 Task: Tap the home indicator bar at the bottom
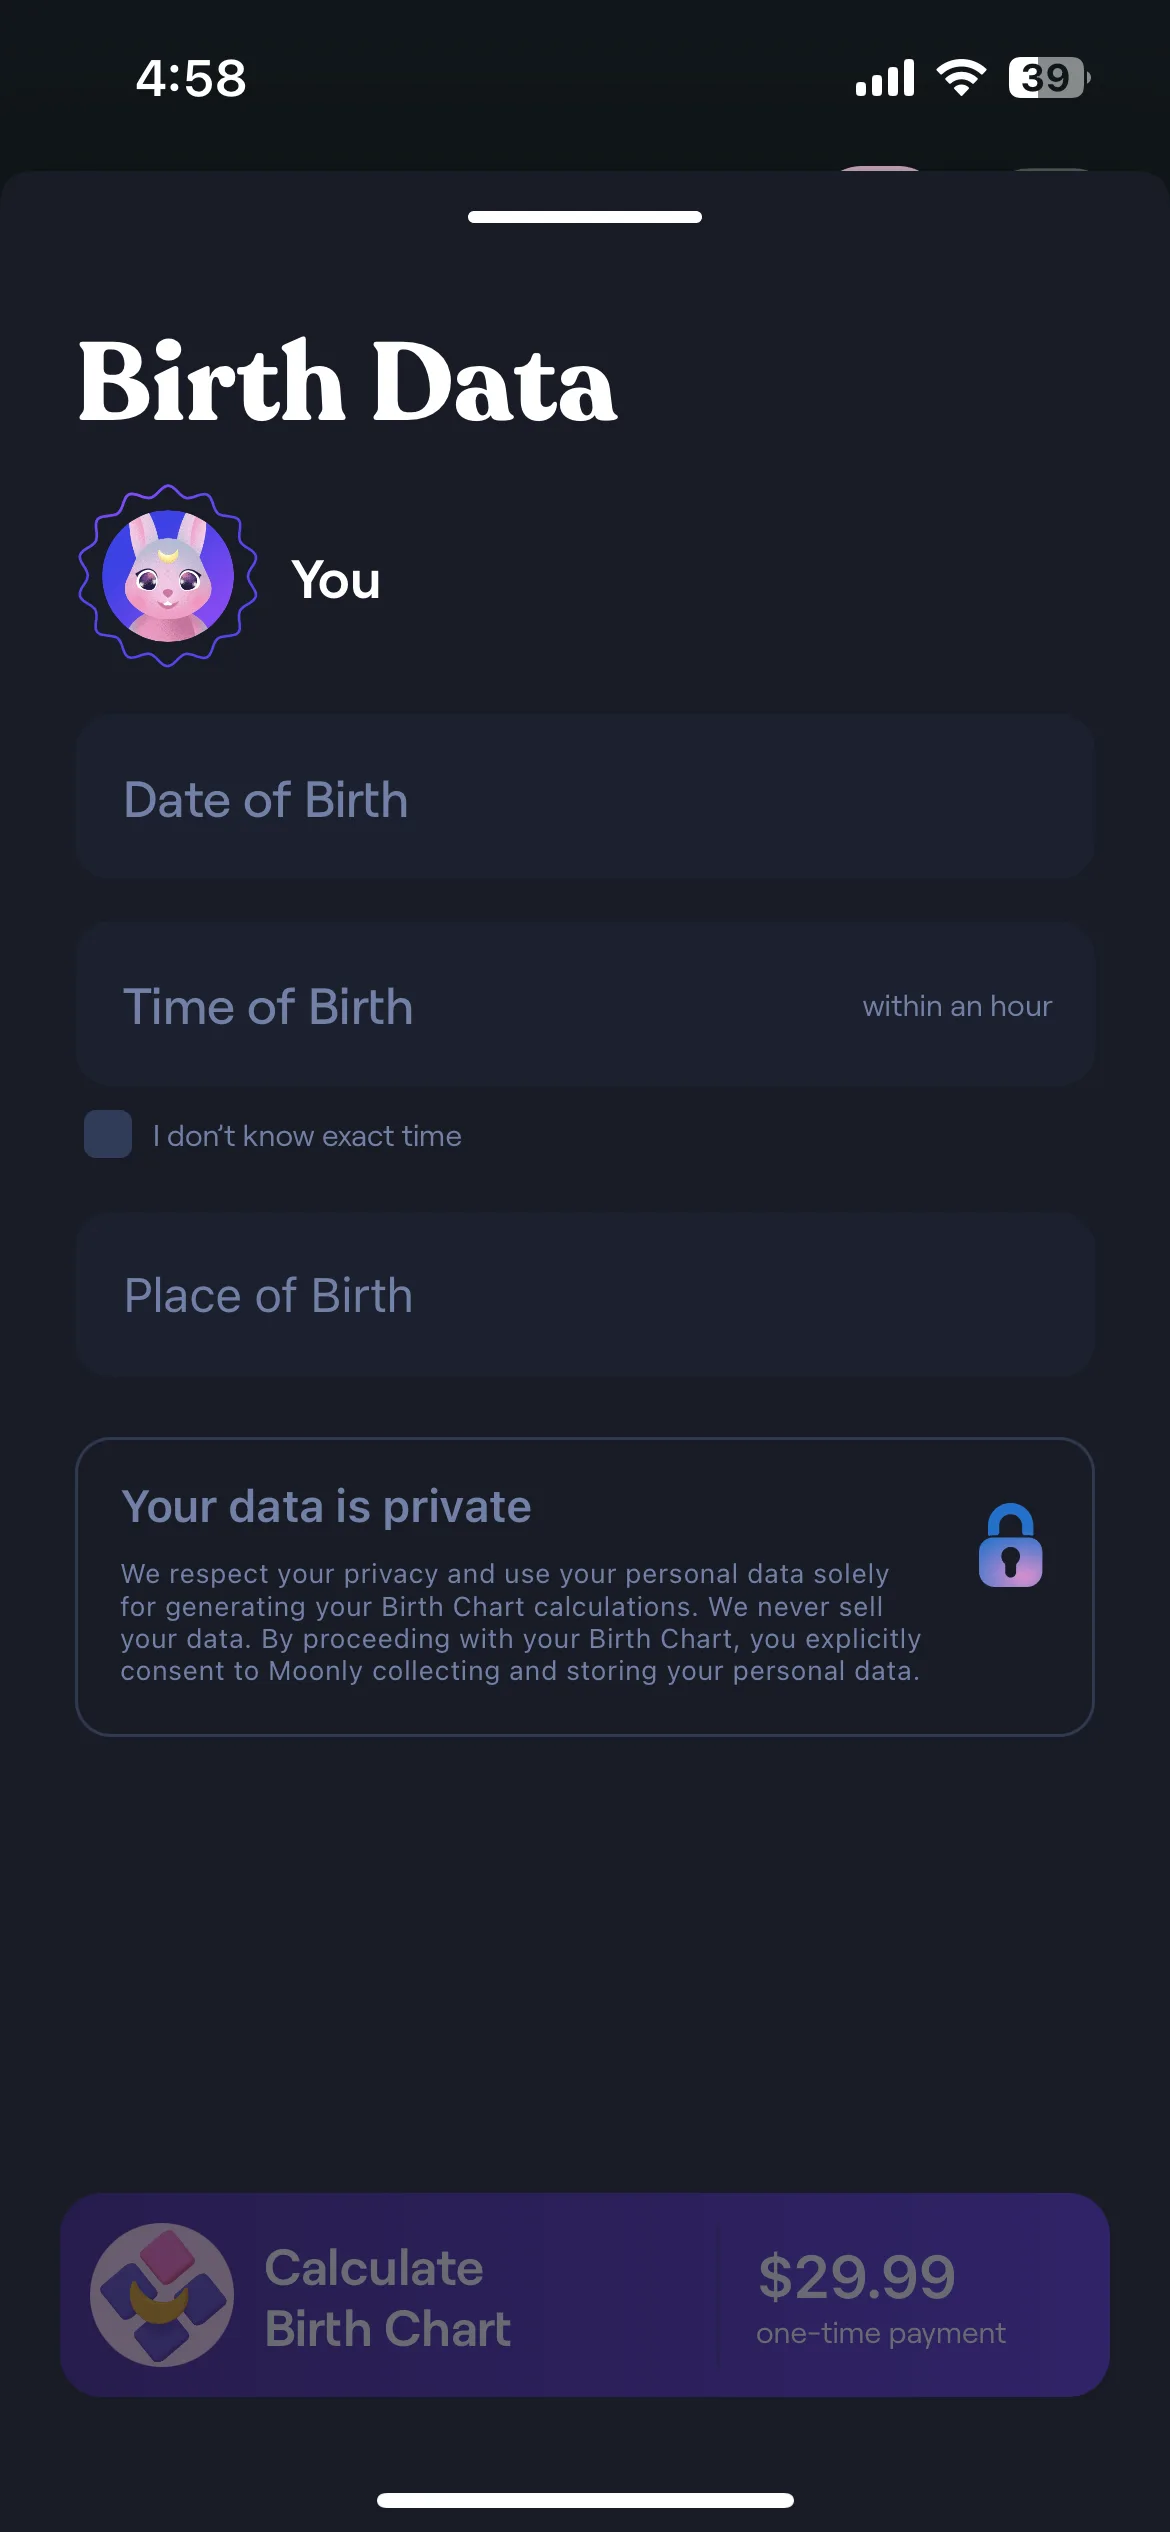(x=585, y=2500)
